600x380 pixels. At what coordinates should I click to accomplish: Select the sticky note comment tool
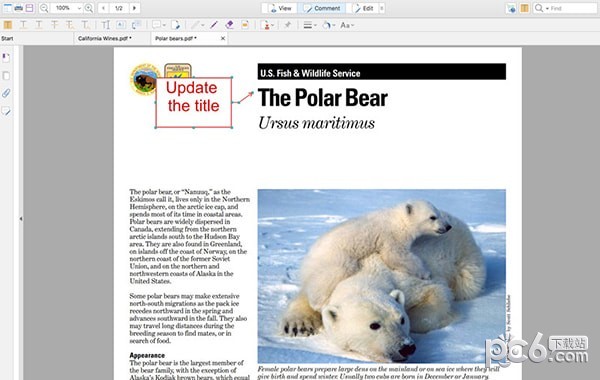coord(156,25)
